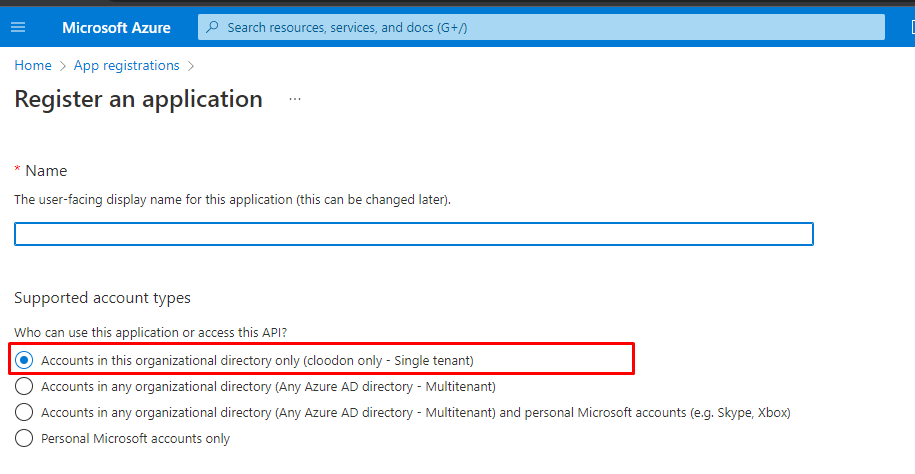The height and width of the screenshot is (474, 915).
Task: Click the search magnifier icon
Action: click(212, 27)
